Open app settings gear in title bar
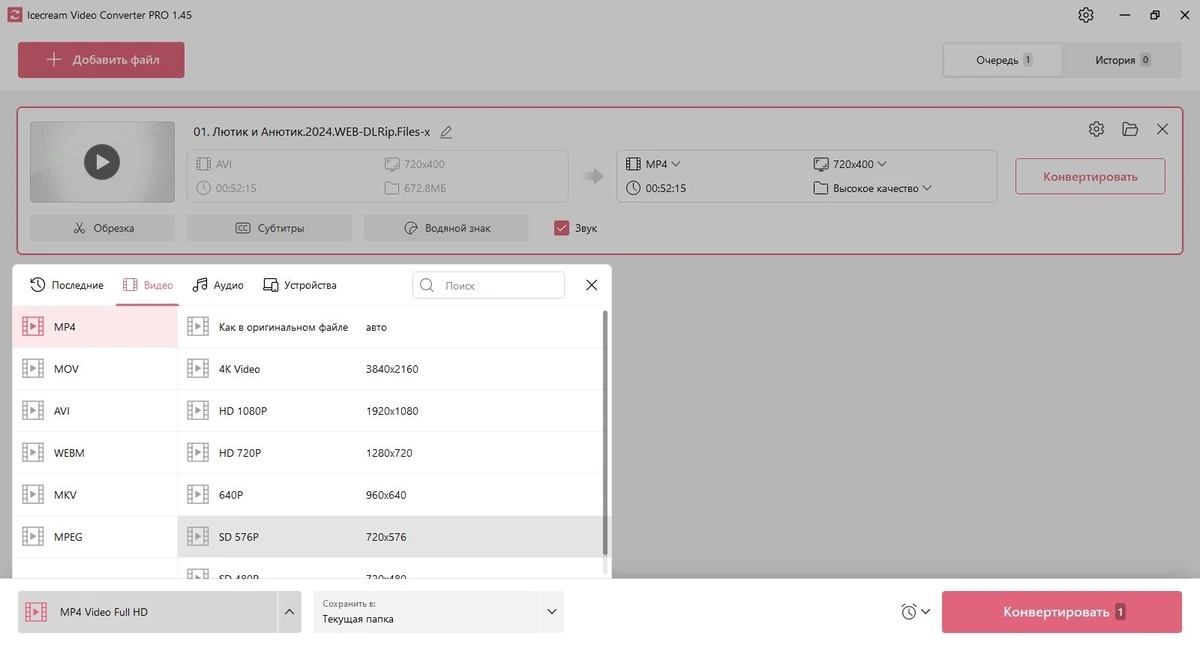 pos(1086,15)
